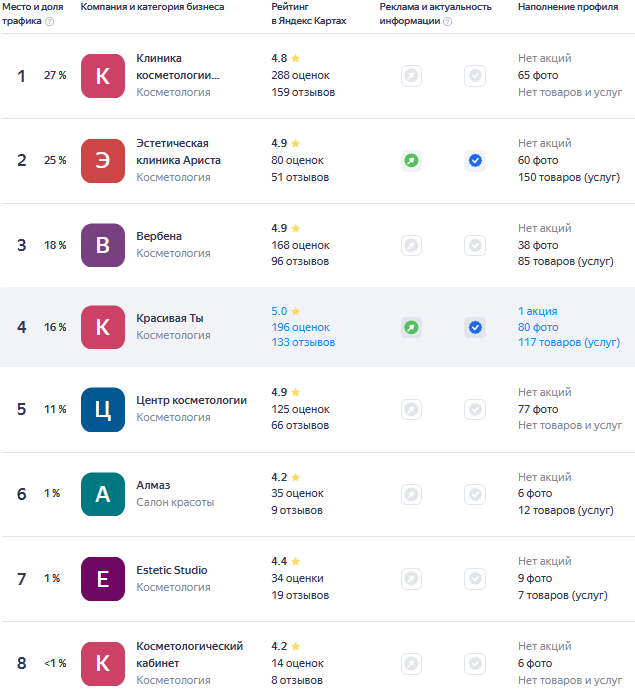Select the company name 'Центр косметологии'
Screen dimensions: 635x700
[192, 400]
